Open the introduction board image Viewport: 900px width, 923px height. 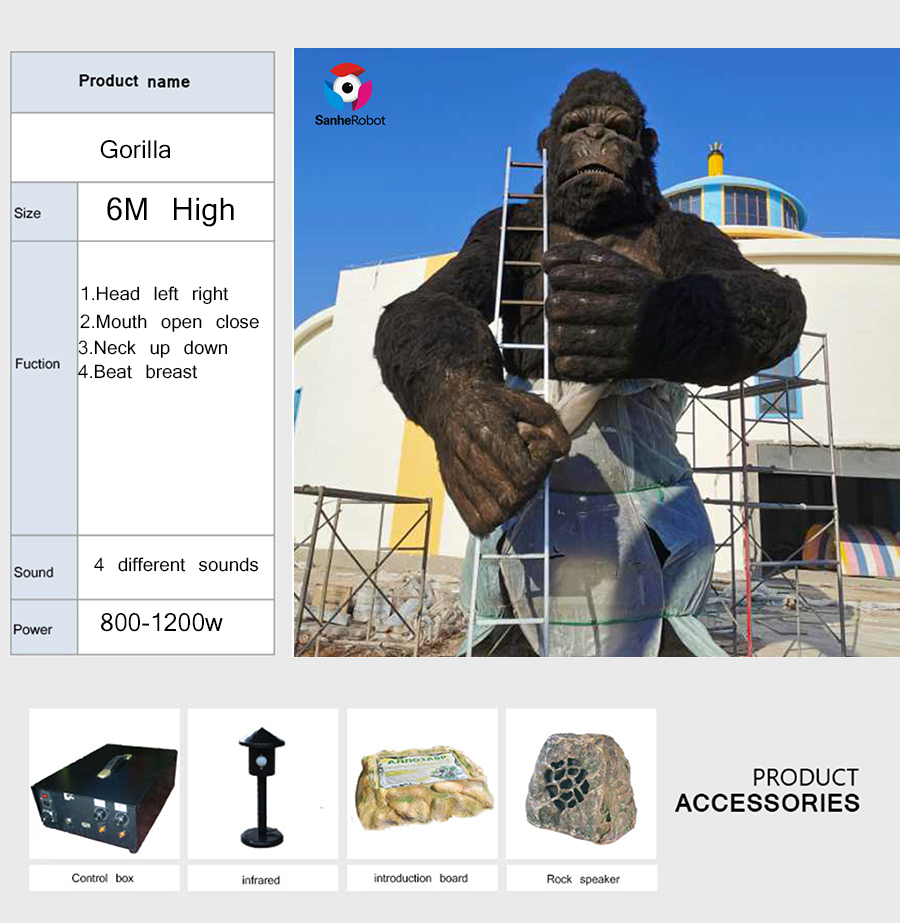point(422,783)
